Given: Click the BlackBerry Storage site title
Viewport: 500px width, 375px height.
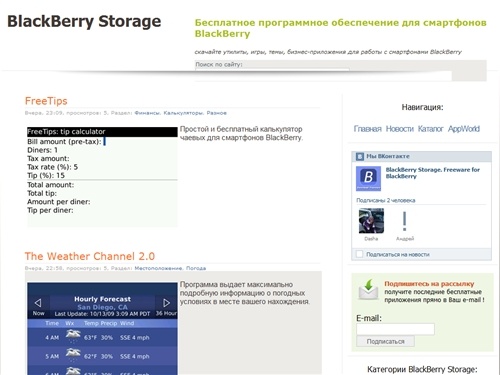Looking at the screenshot, I should pyautogui.click(x=84, y=22).
